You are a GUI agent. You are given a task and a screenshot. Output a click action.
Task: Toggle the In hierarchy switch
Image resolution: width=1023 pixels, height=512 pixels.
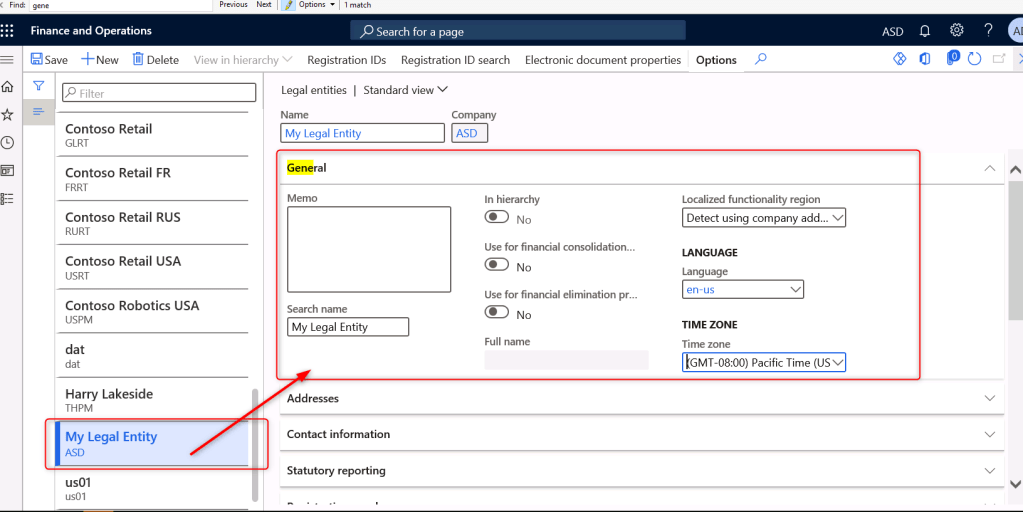(497, 219)
